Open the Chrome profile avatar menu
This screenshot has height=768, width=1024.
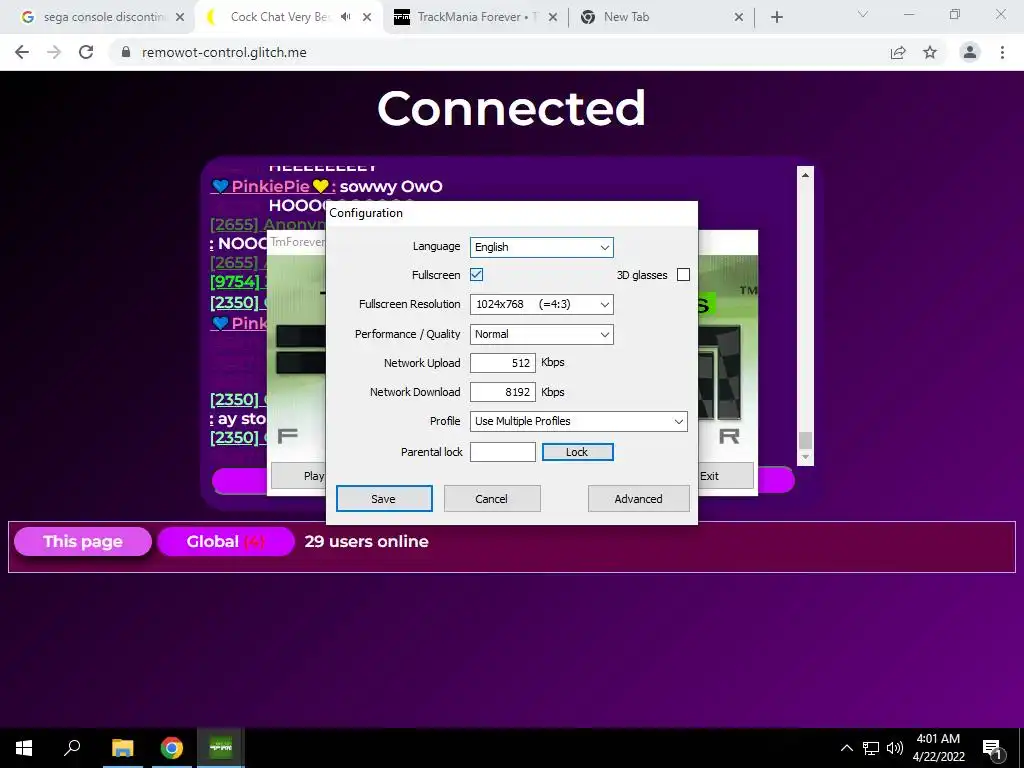(970, 52)
